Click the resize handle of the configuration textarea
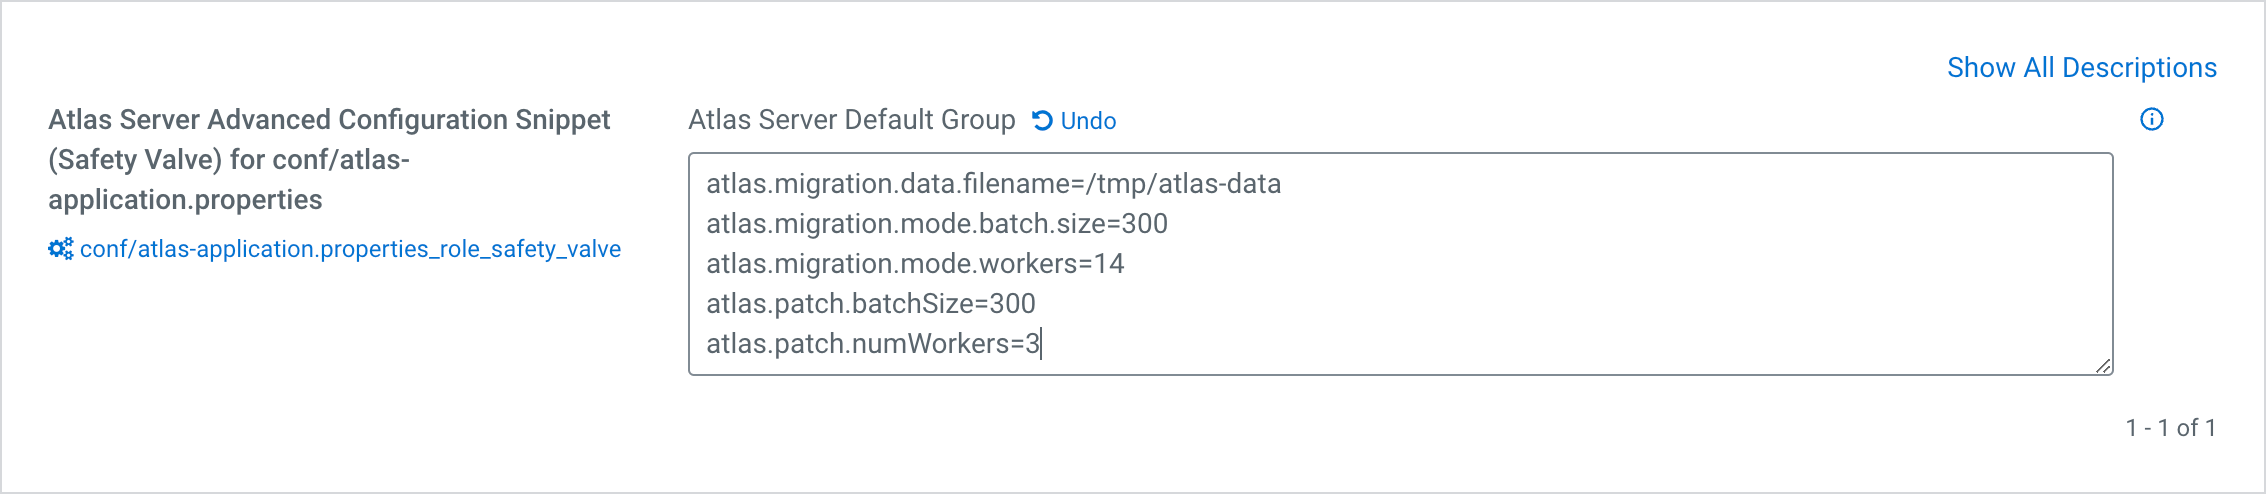The width and height of the screenshot is (2266, 494). click(x=2103, y=366)
